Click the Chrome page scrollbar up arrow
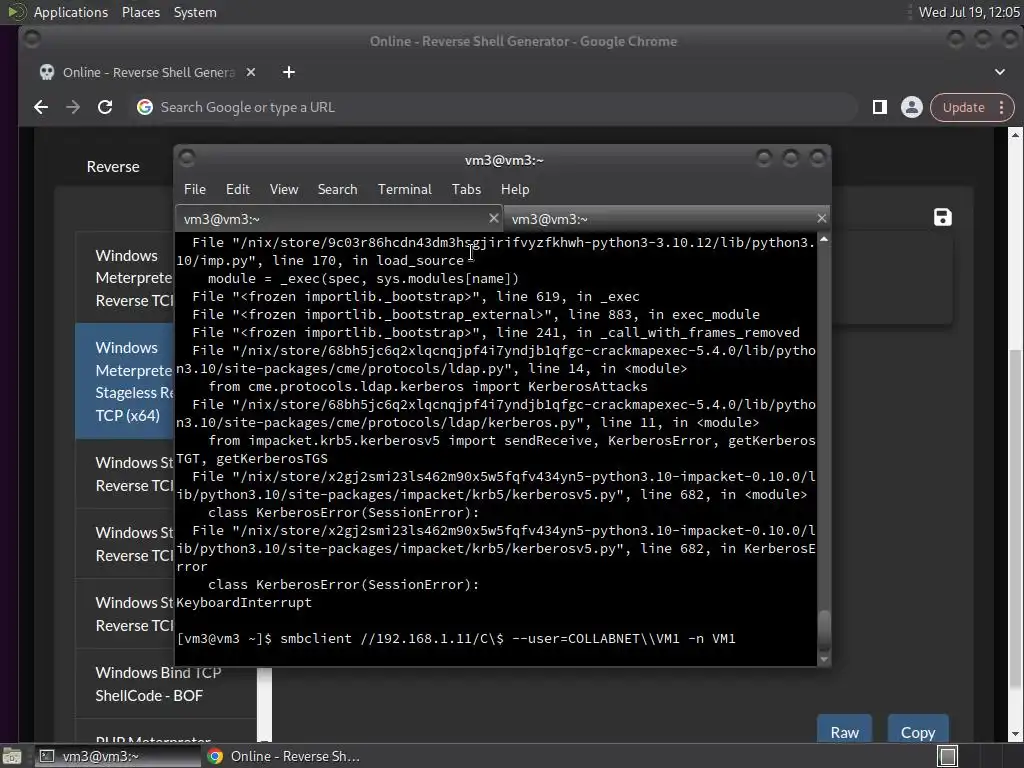 pyautogui.click(x=1015, y=135)
